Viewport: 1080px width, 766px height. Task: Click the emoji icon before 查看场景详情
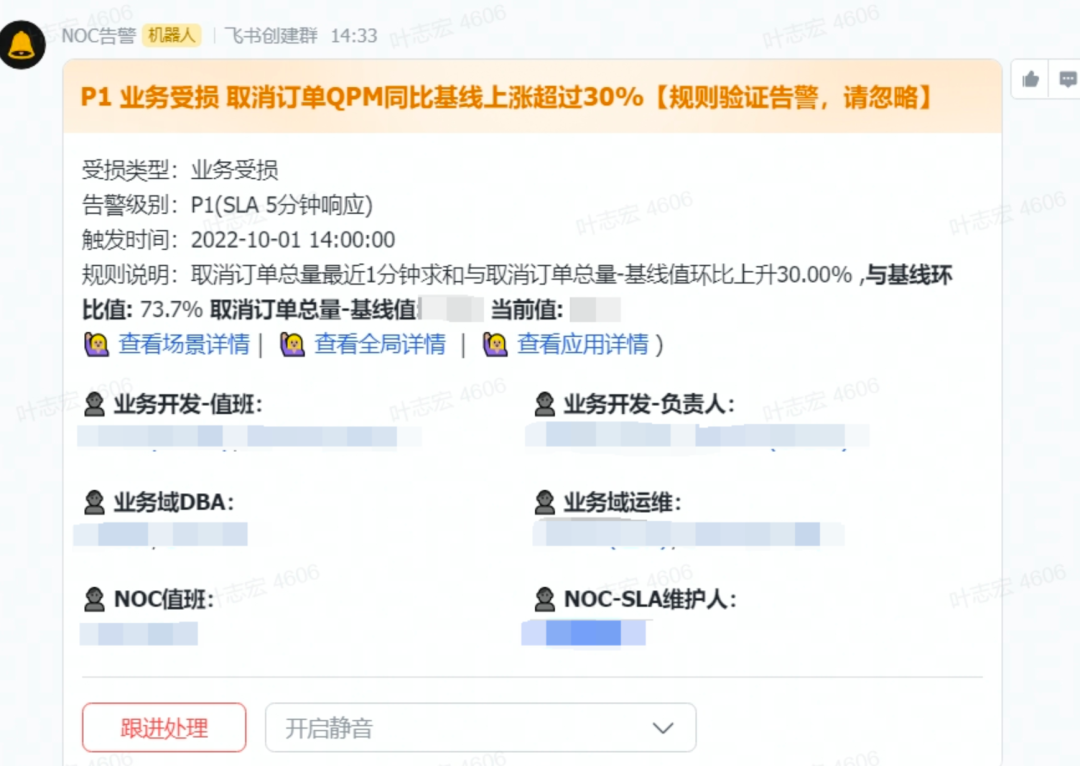coord(96,345)
